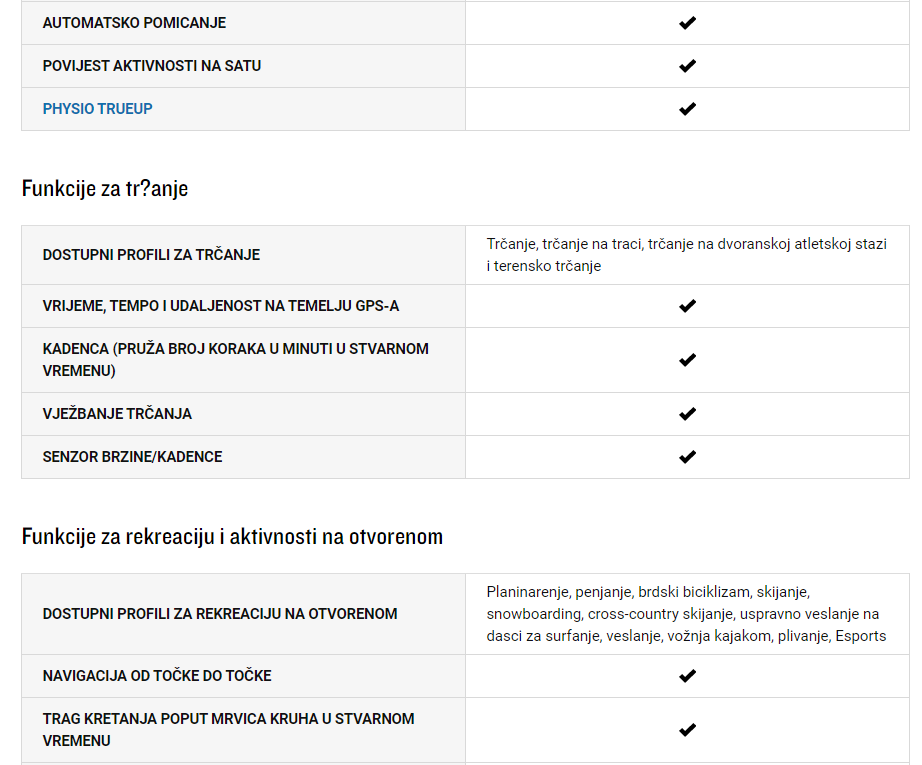Click checkmark for Senzor brzine/kadence
922x765 pixels.
click(x=687, y=457)
